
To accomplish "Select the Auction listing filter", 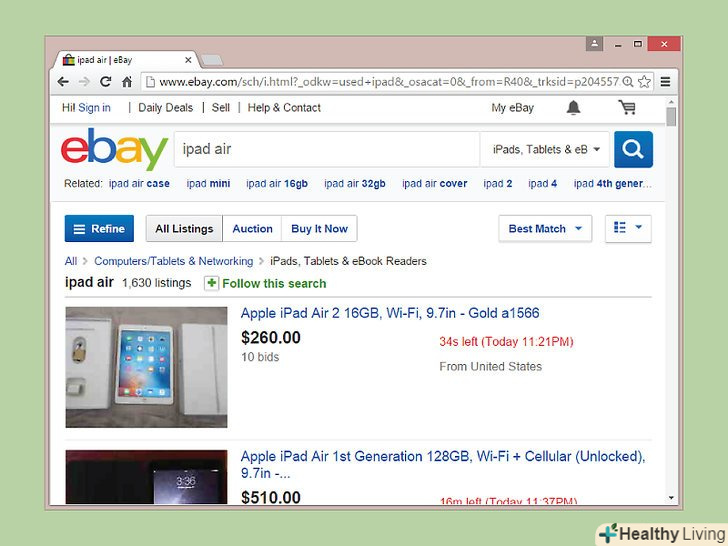I will (x=252, y=228).
